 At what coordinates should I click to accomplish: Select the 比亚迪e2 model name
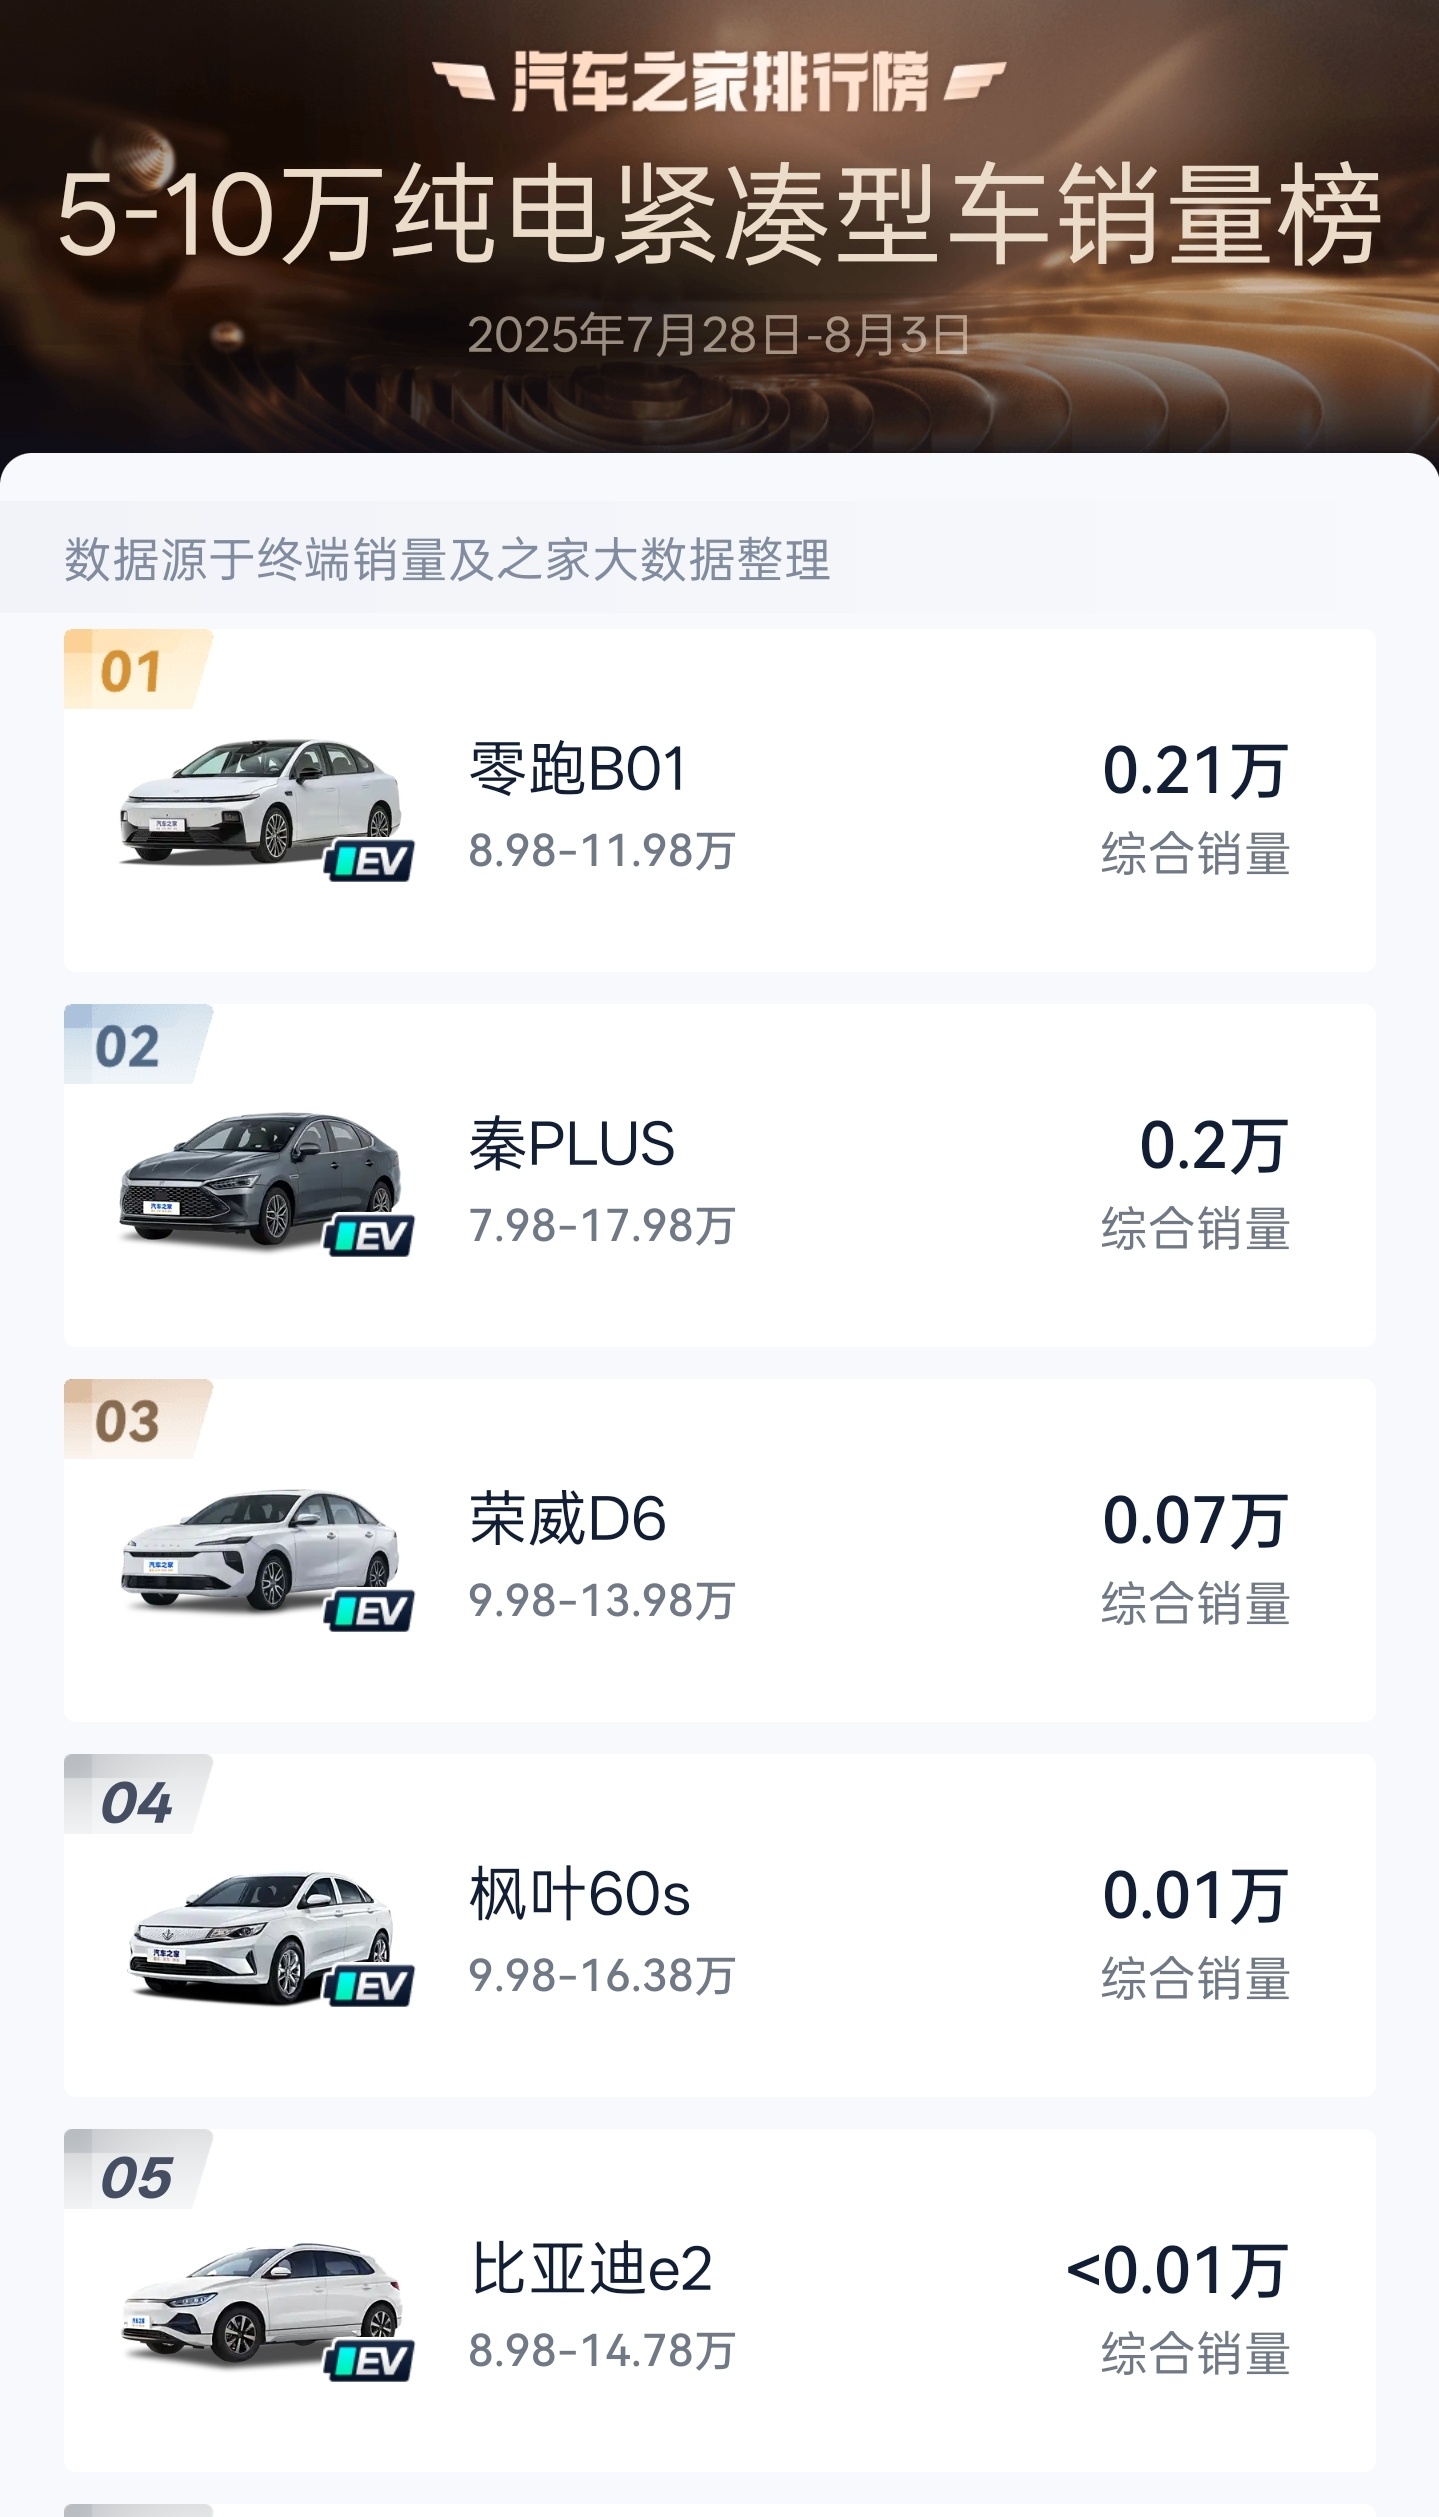pos(591,2269)
